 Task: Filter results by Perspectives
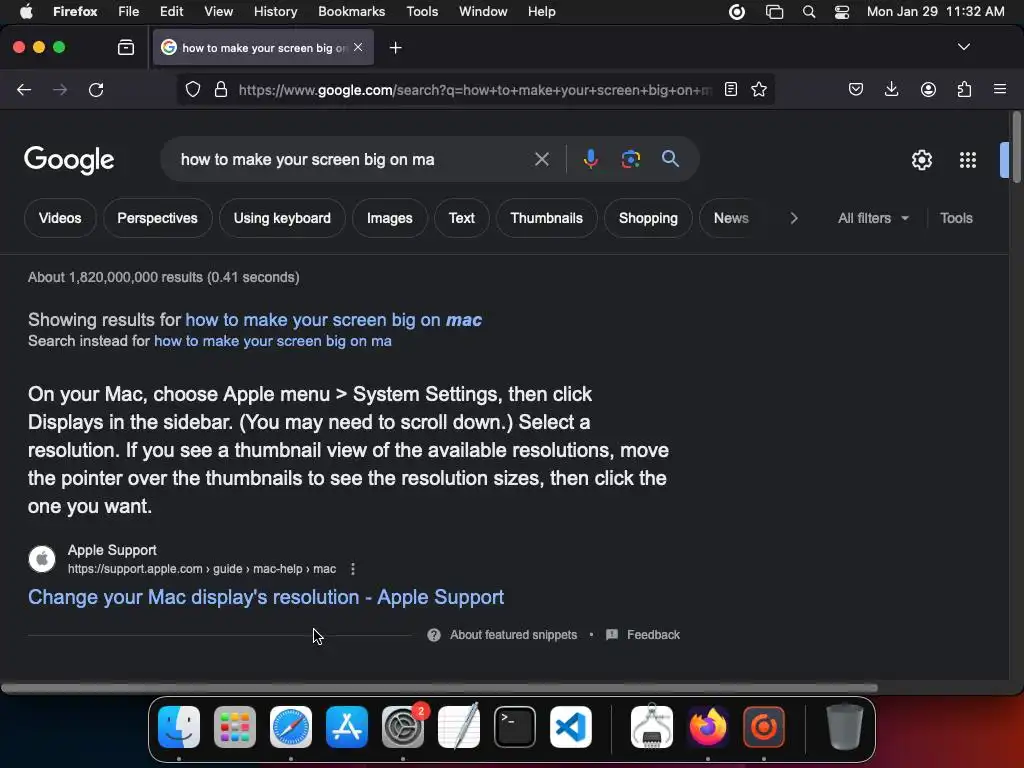(x=157, y=218)
